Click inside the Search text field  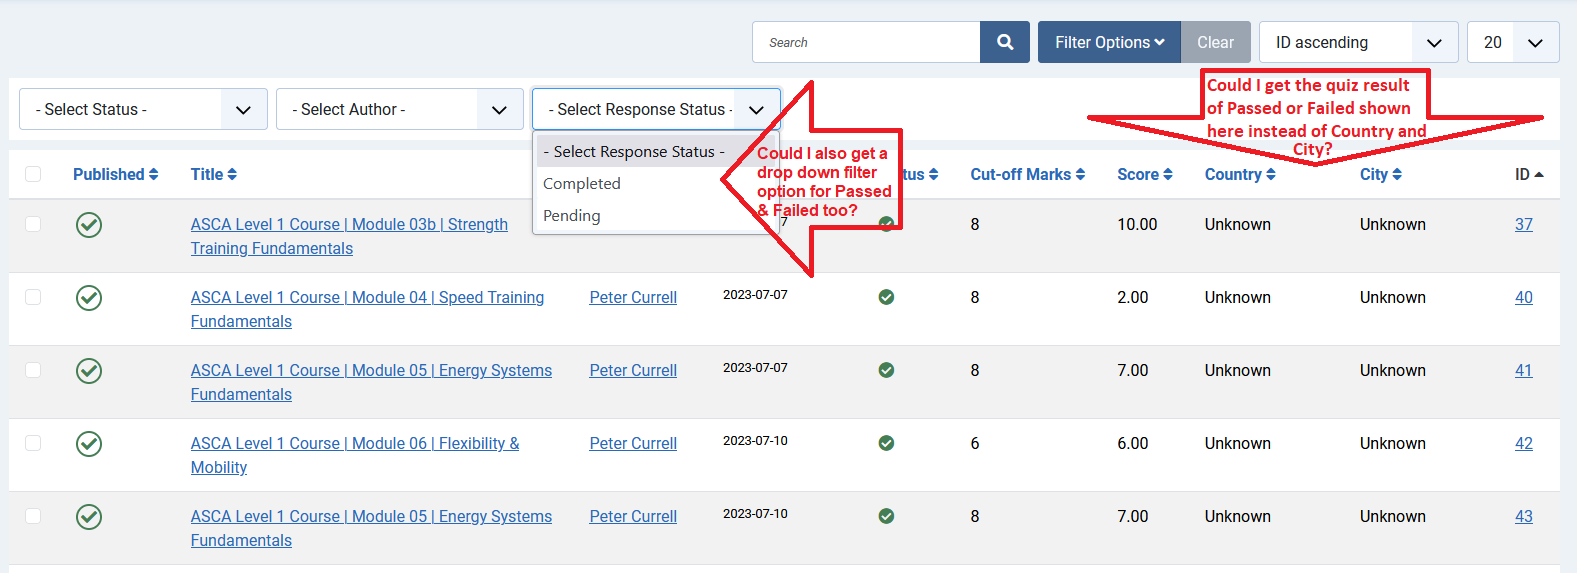click(866, 42)
